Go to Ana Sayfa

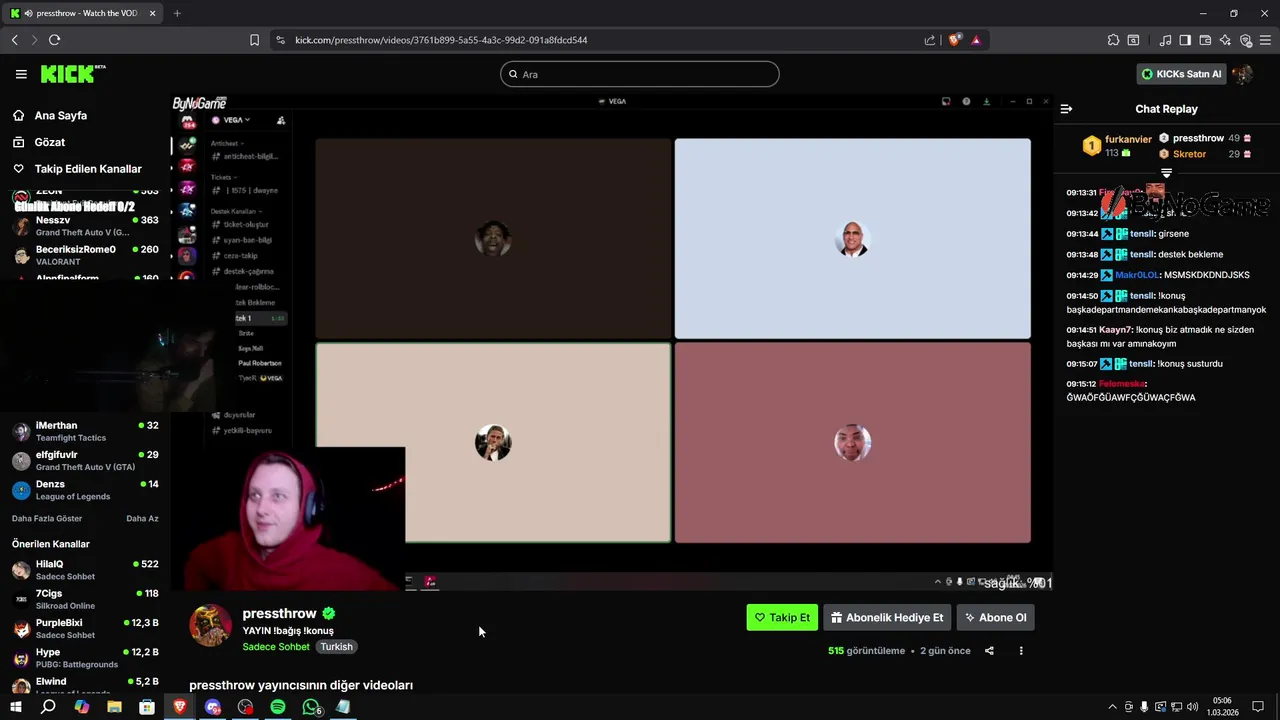point(61,116)
